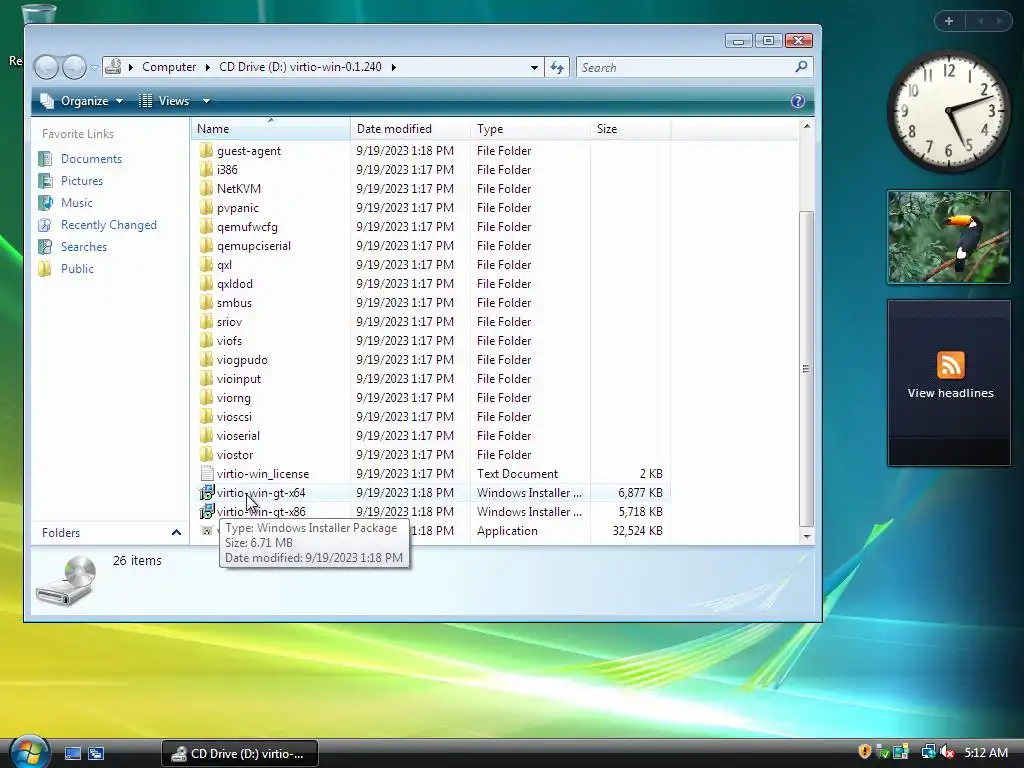
Task: Open Pictures favorite link
Action: [x=82, y=181]
